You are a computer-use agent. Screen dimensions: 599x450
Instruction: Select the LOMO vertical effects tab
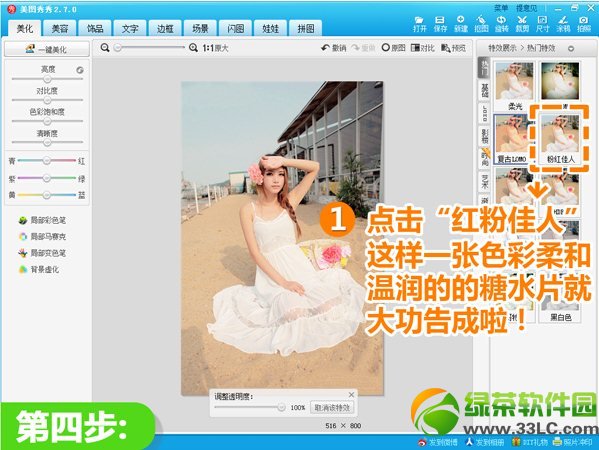484,113
